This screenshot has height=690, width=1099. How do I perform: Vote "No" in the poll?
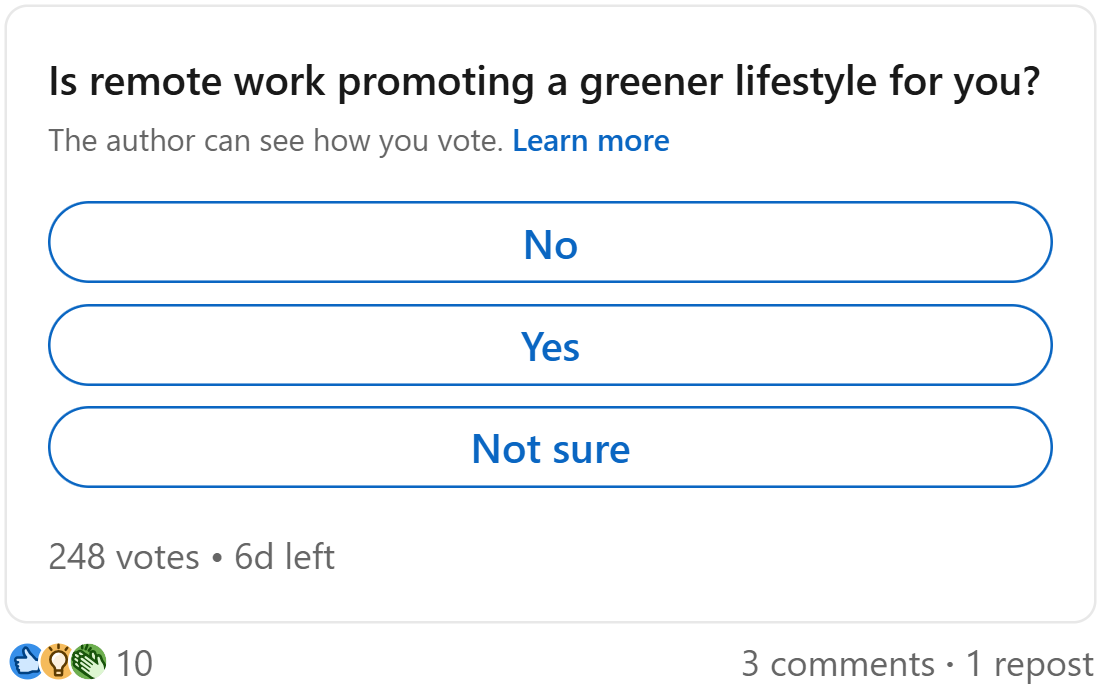550,243
